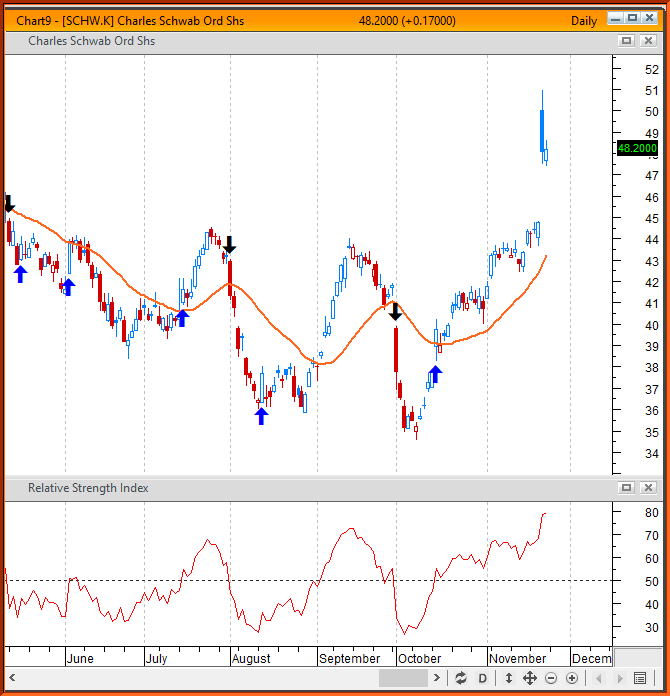Click the tall blue November gap-up candle

point(542,127)
